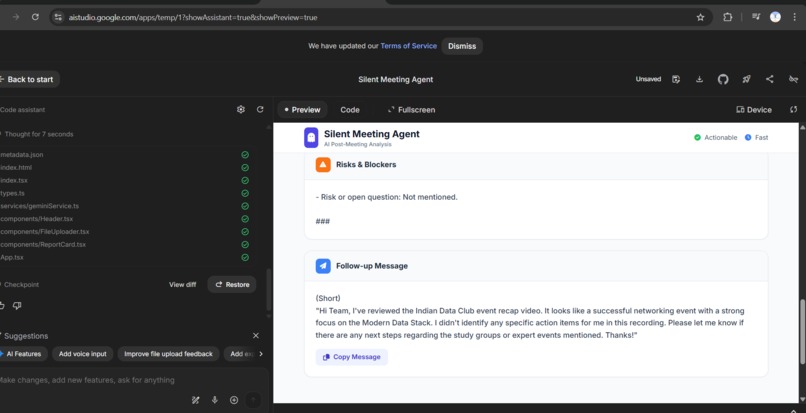Click the blue Follow-up Message paper plane icon

tap(323, 266)
